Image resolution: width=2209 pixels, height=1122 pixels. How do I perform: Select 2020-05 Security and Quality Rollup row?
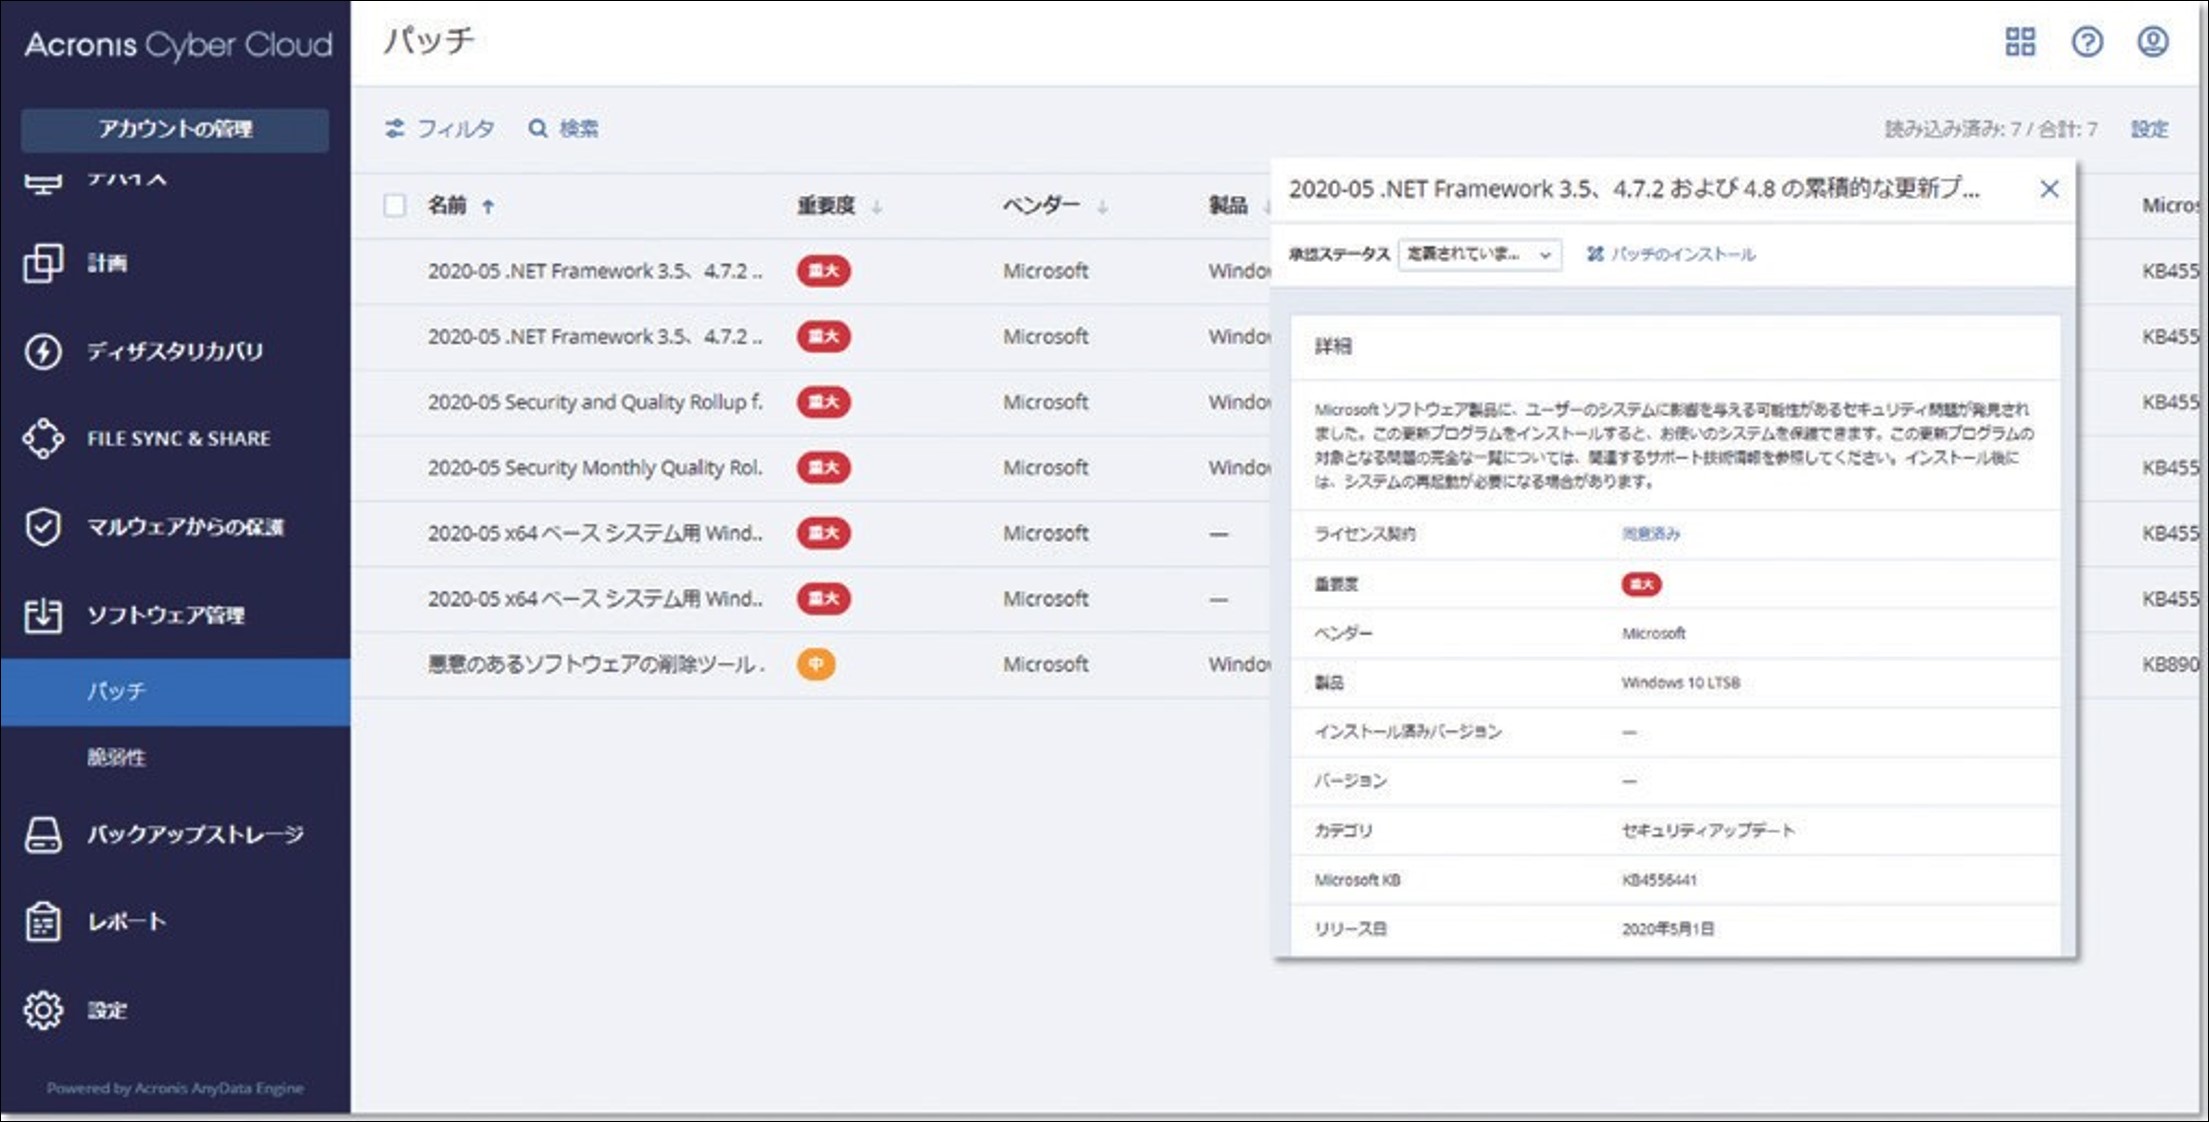point(810,402)
